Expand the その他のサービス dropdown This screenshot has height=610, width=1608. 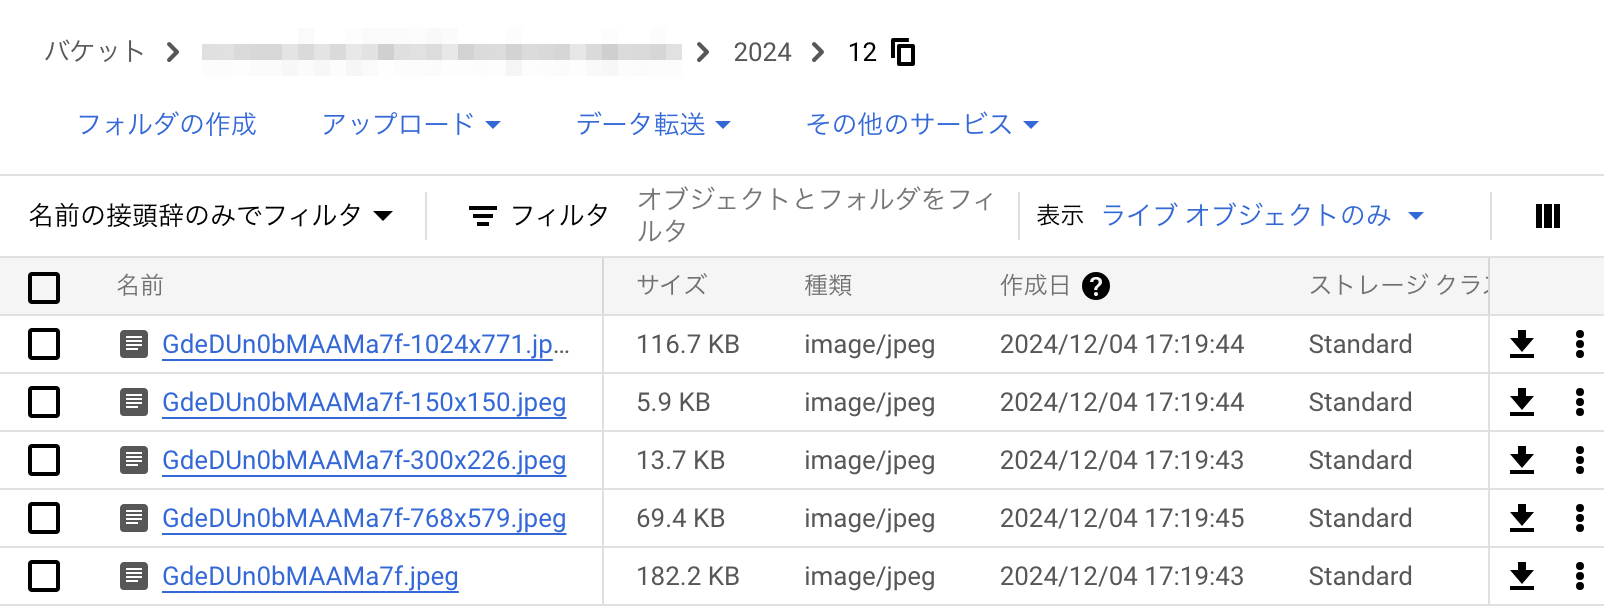(922, 124)
